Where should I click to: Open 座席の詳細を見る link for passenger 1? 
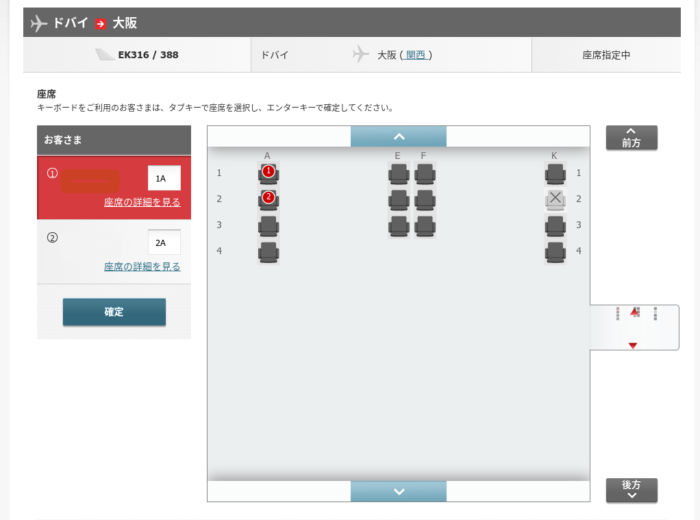click(142, 202)
